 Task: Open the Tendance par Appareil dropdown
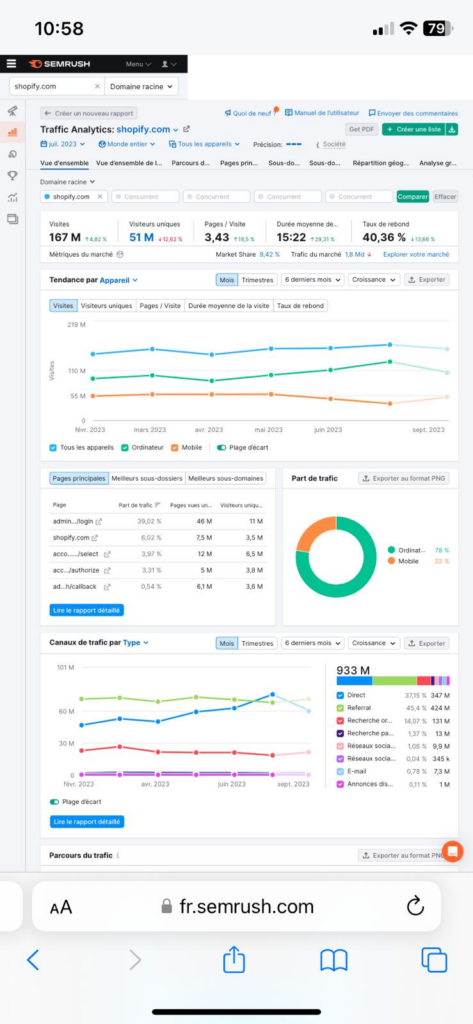pos(119,280)
